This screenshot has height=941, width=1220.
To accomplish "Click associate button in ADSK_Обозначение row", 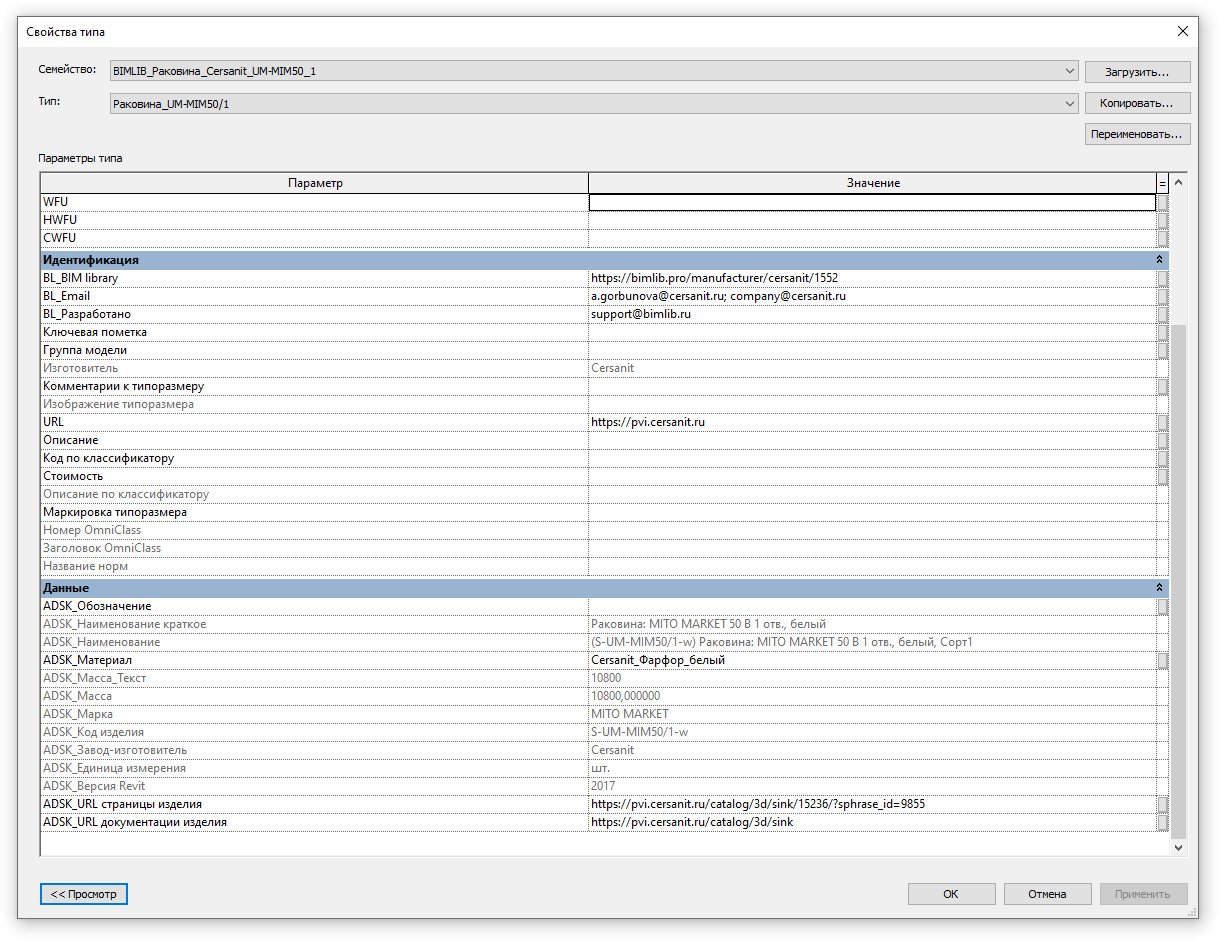I will 1163,606.
